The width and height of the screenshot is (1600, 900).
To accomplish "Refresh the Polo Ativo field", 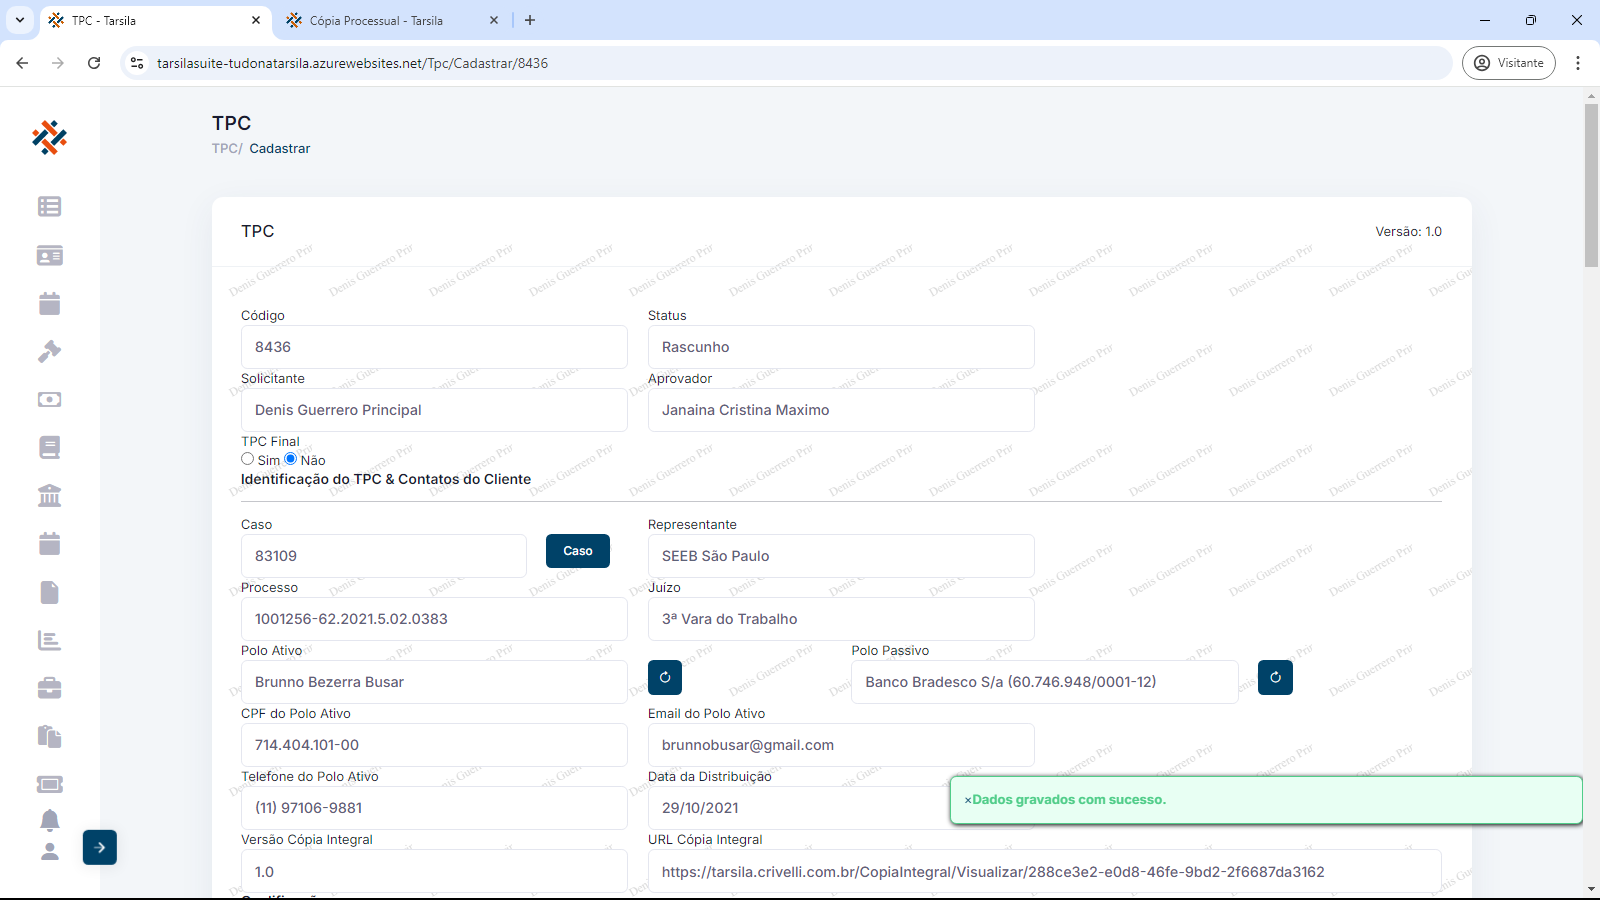I will pos(665,677).
